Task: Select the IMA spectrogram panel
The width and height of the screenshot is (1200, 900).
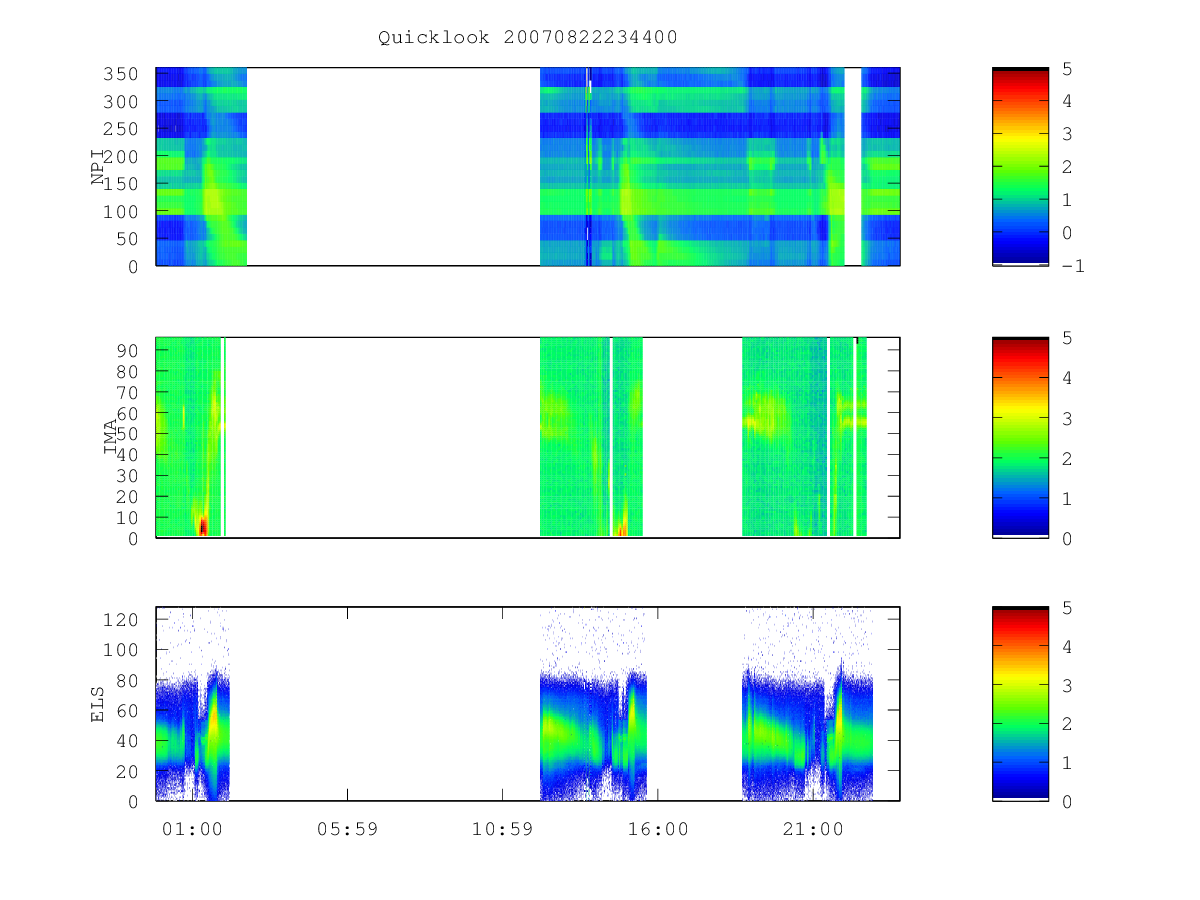Action: click(x=528, y=438)
